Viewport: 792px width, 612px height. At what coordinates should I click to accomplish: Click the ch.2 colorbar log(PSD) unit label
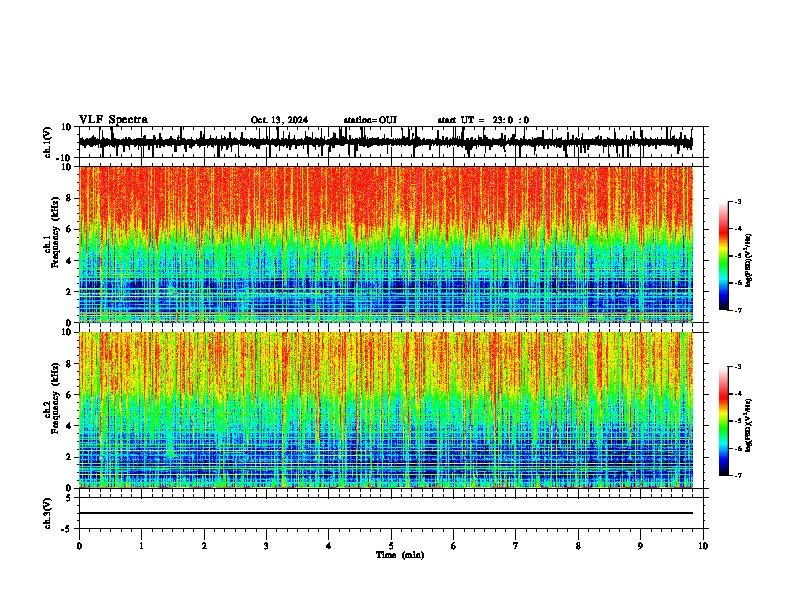click(749, 425)
